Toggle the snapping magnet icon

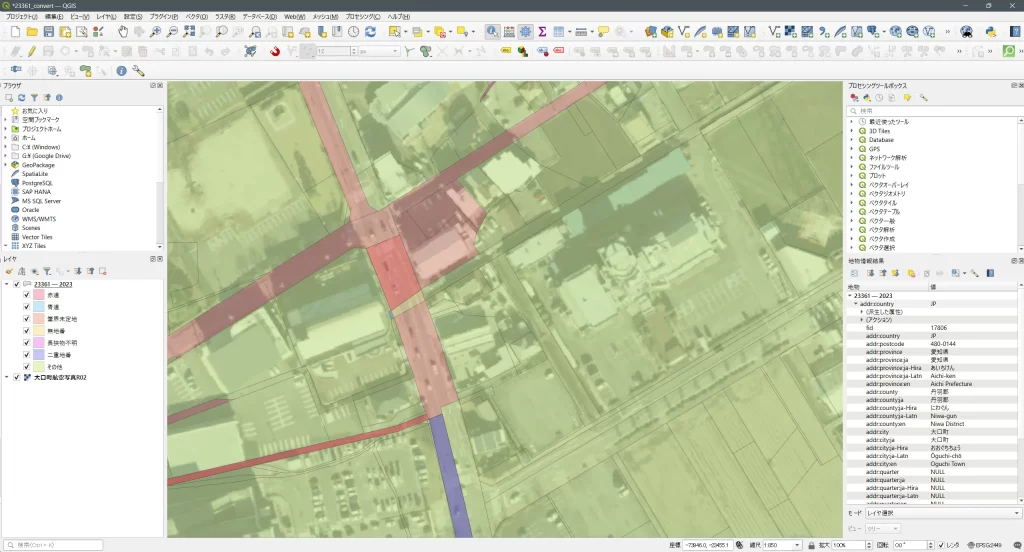click(275, 51)
